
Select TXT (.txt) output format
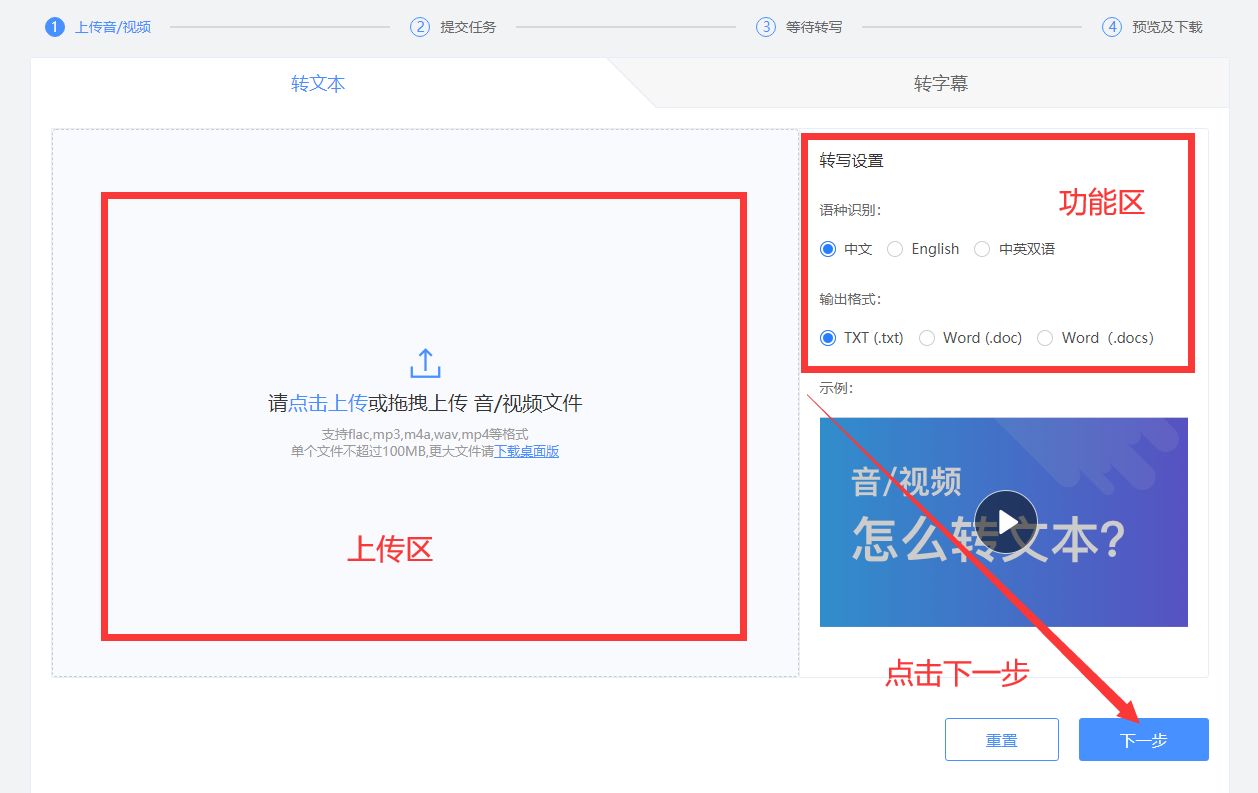click(827, 338)
